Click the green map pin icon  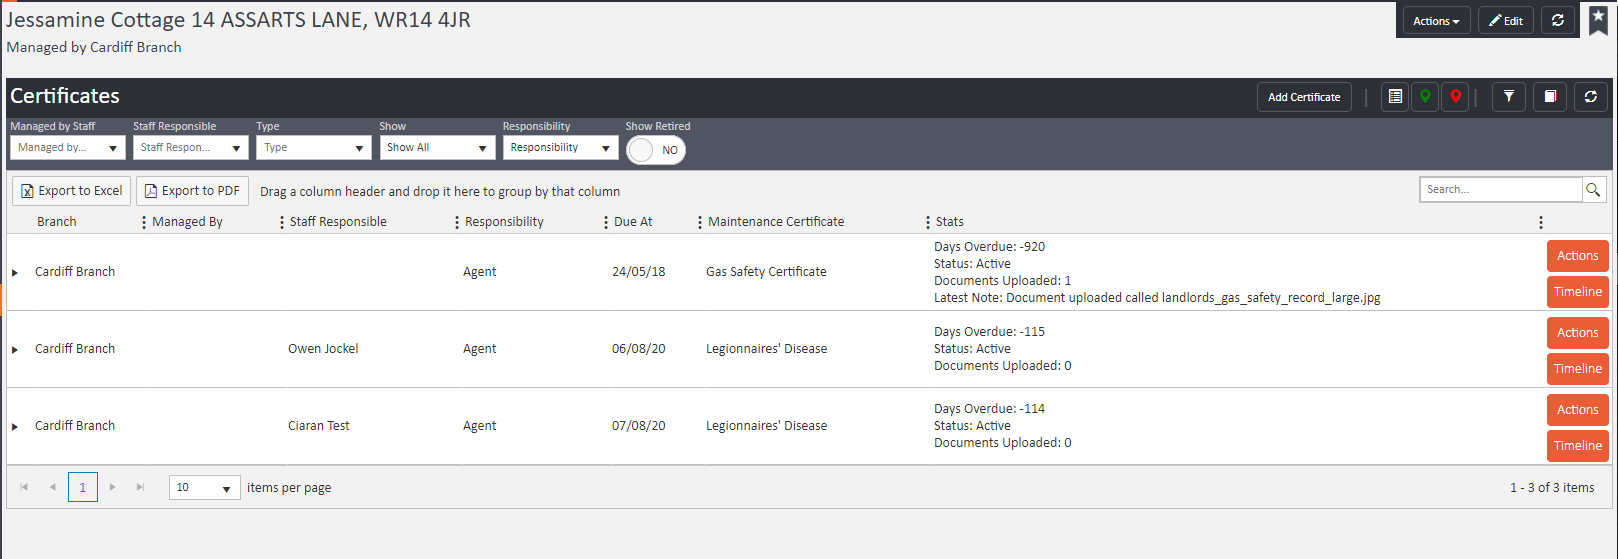point(1425,97)
